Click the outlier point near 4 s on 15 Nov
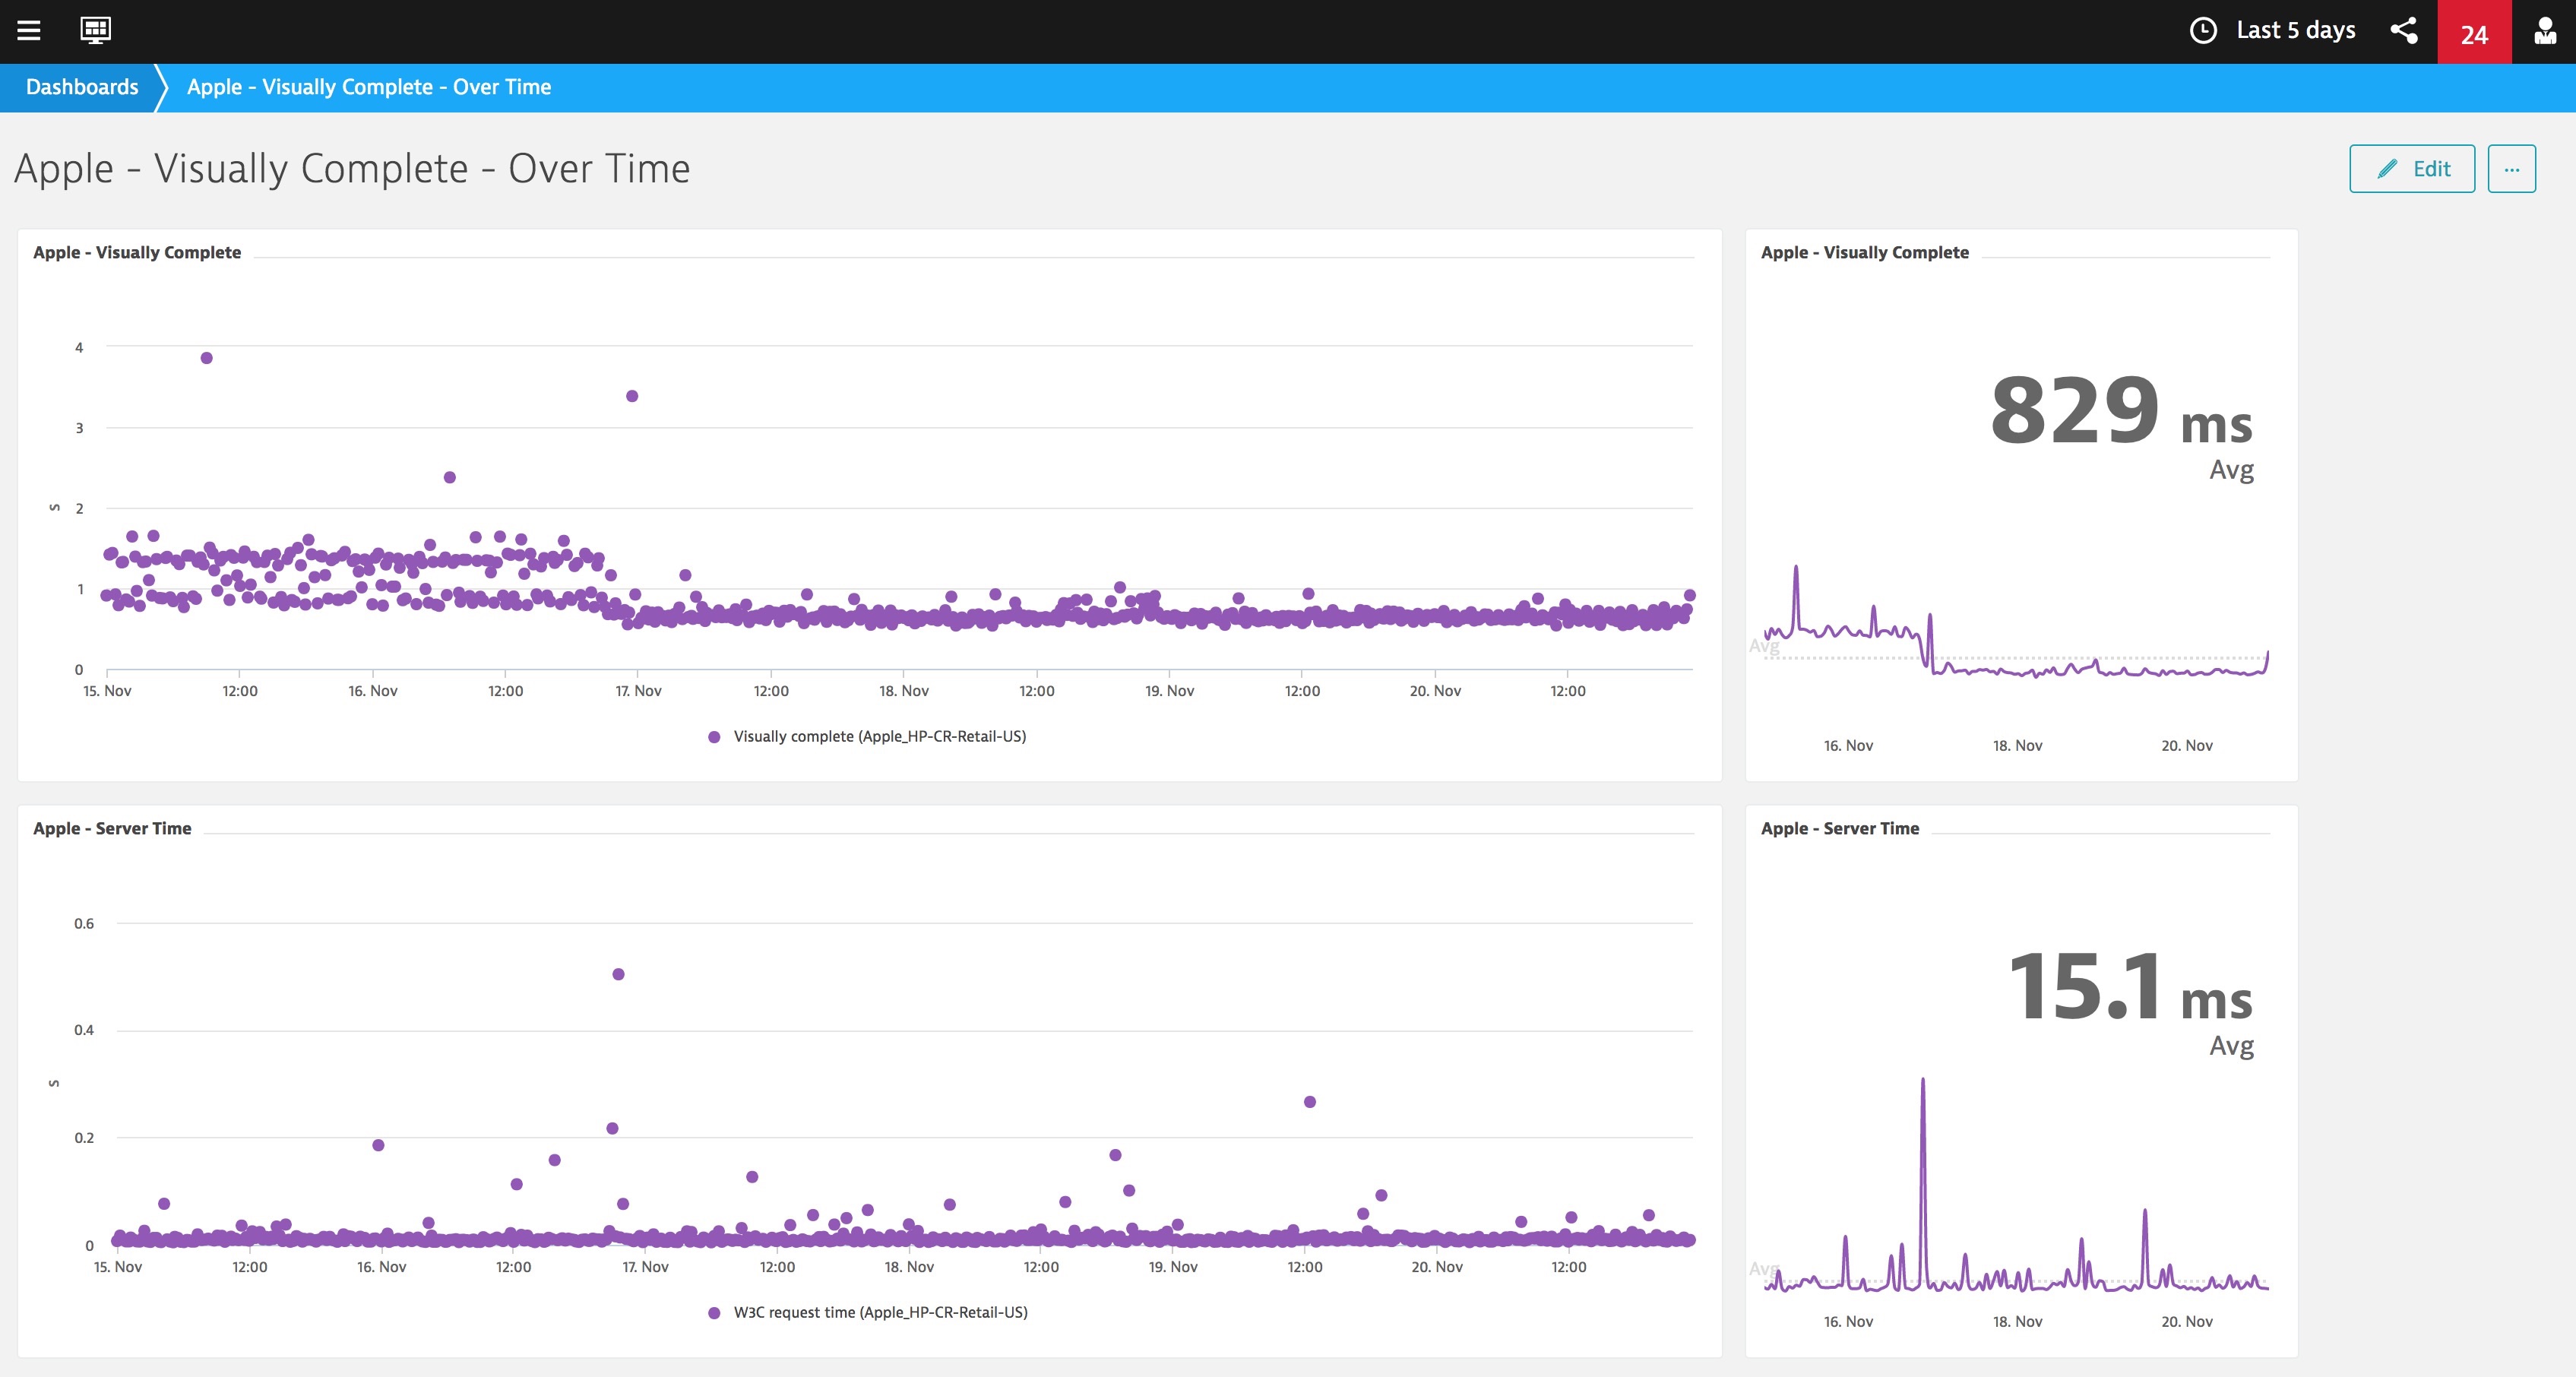The image size is (2576, 1377). (x=206, y=358)
